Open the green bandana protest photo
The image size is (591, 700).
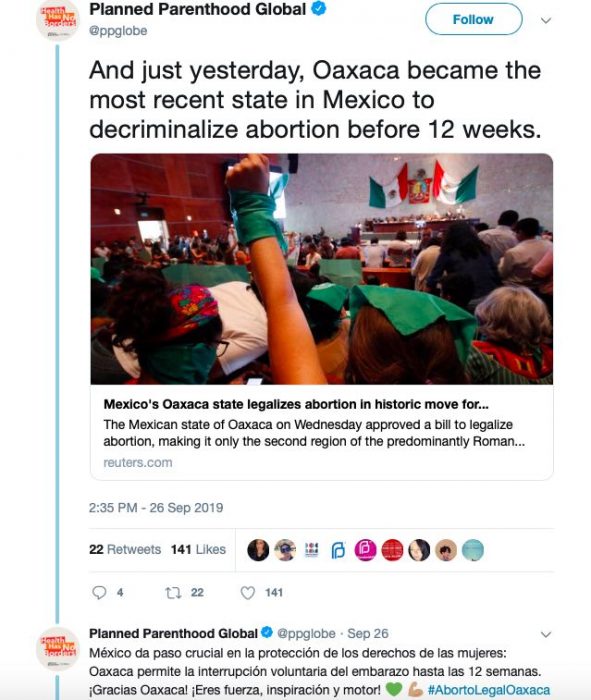coord(322,269)
